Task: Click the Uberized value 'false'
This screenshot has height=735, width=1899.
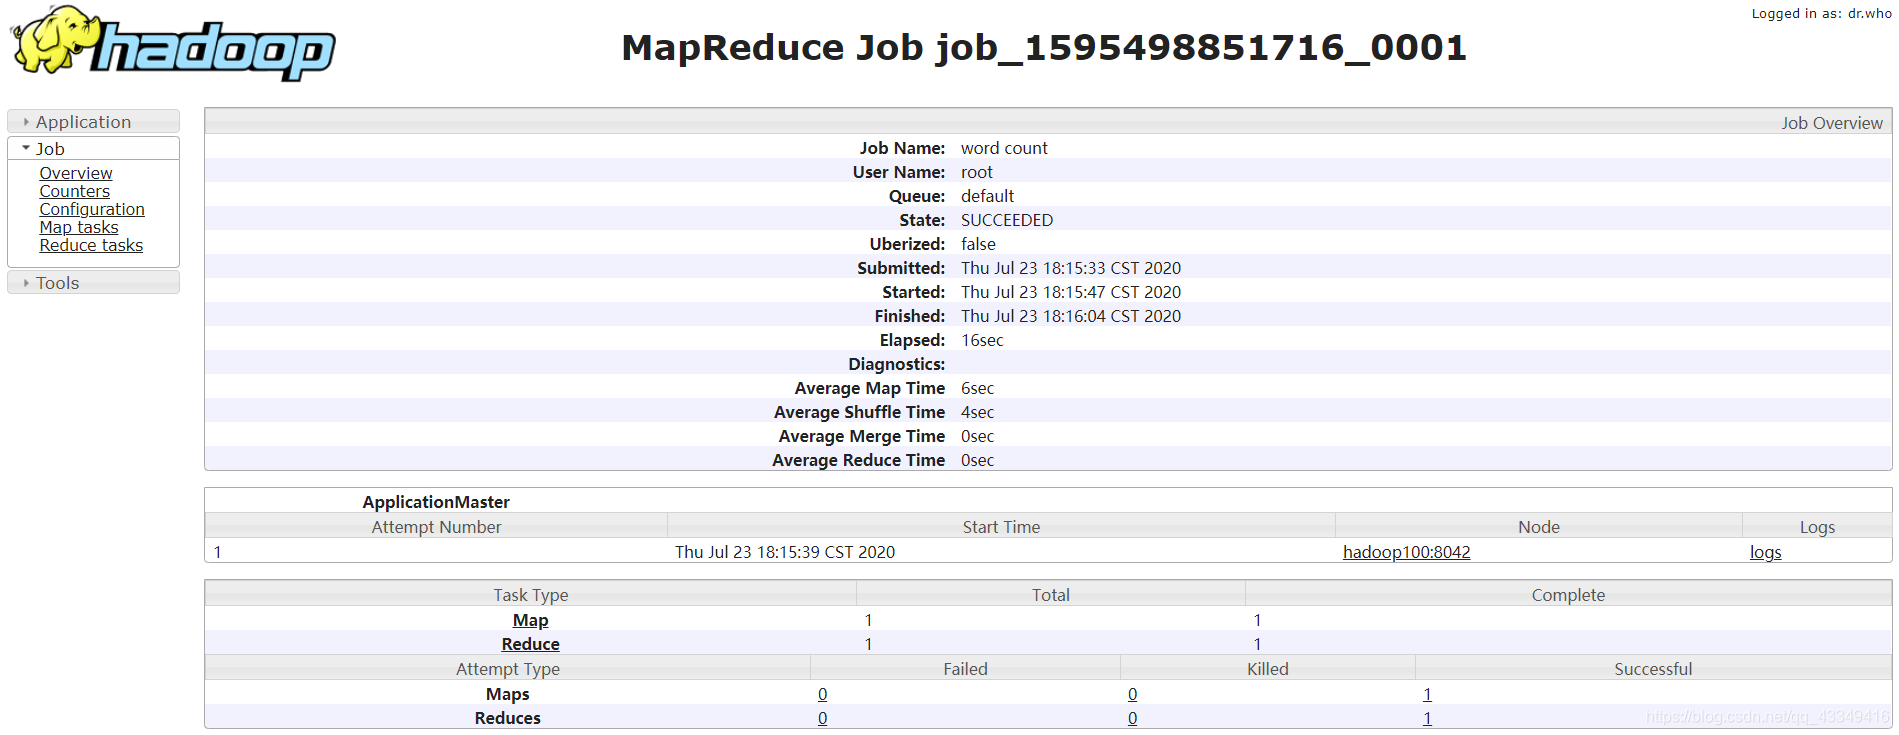Action: [978, 244]
